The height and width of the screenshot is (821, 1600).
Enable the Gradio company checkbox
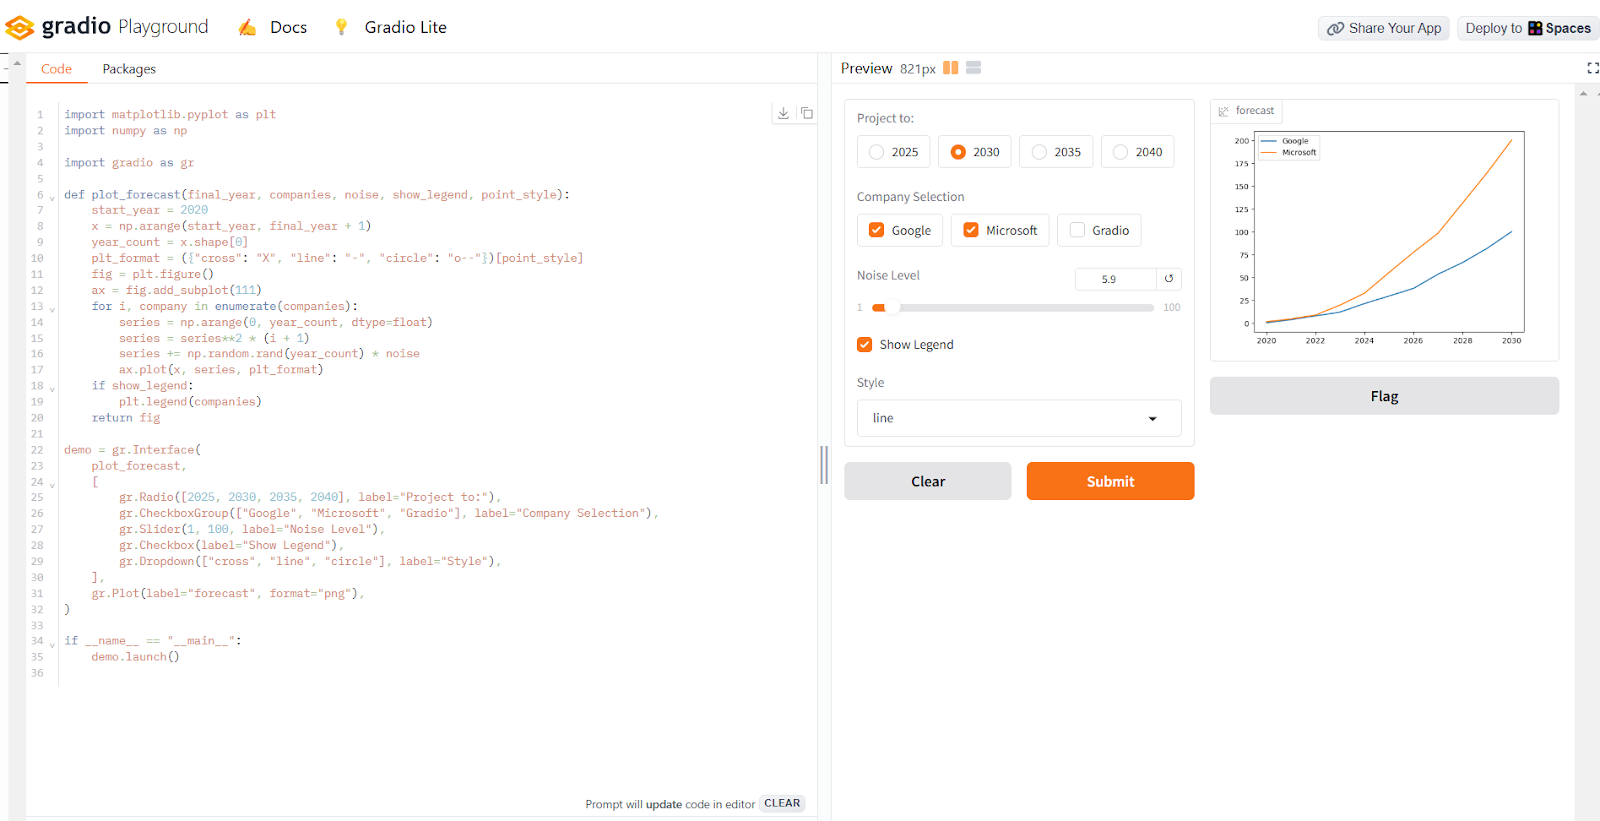coord(1077,230)
